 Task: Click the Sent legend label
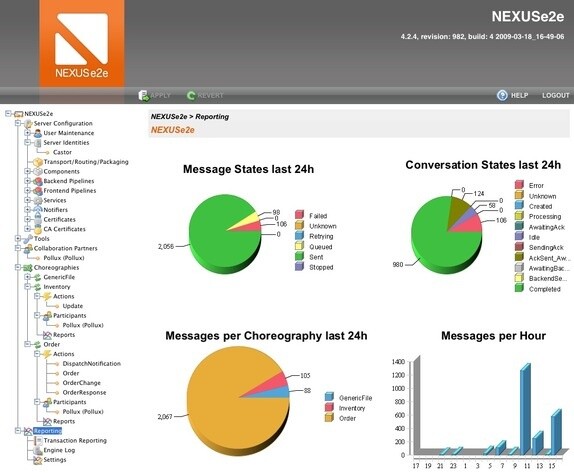pyautogui.click(x=316, y=257)
